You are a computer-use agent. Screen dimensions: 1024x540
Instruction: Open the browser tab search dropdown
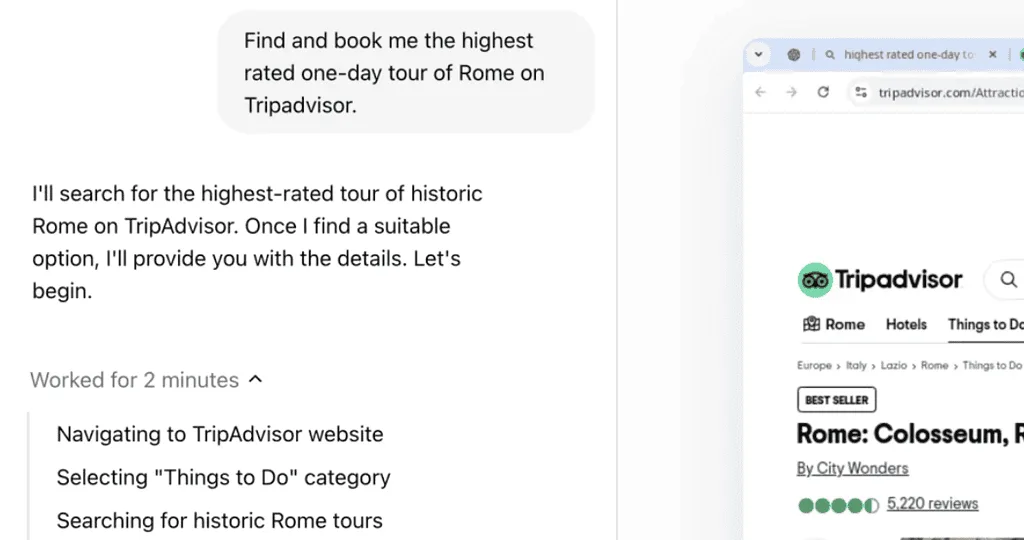759,55
